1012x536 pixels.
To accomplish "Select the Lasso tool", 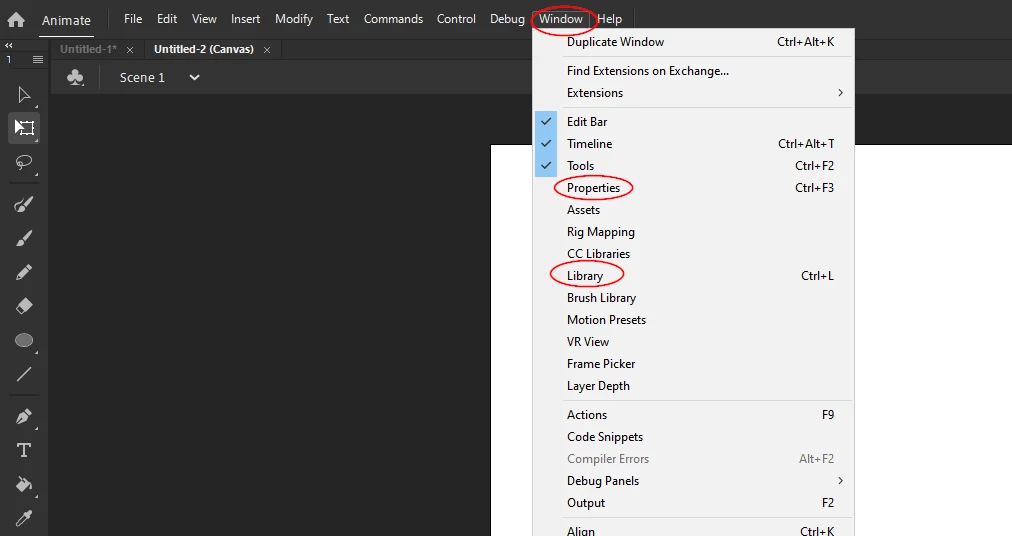I will [24, 162].
